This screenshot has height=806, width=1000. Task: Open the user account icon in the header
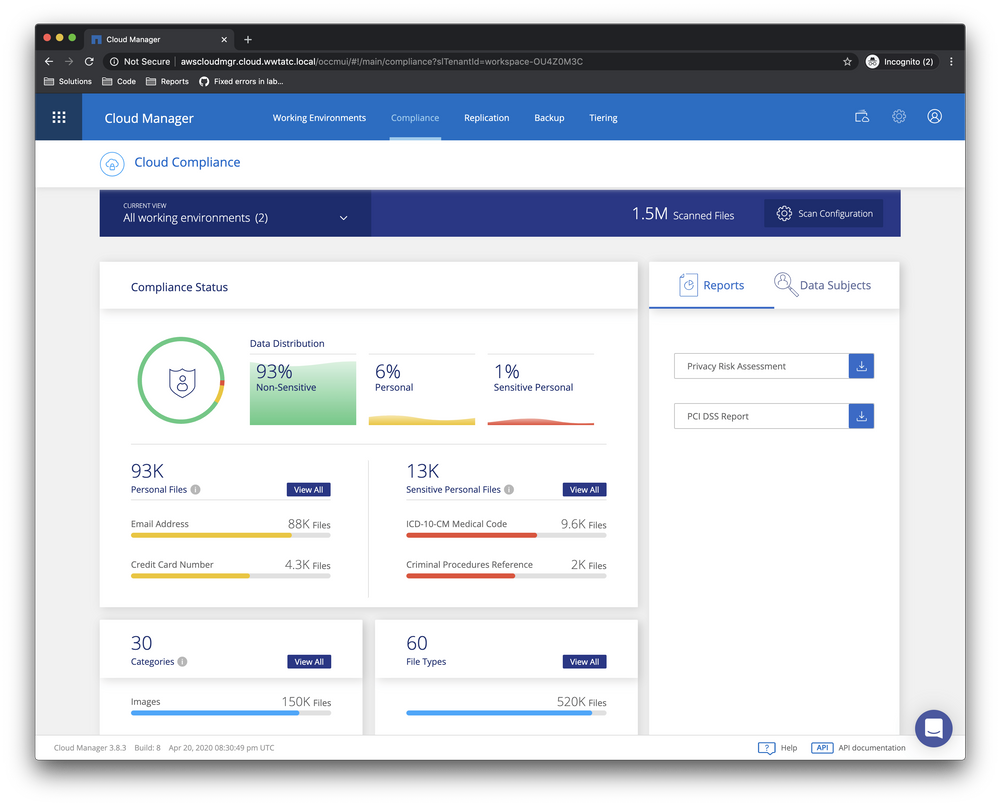[934, 116]
